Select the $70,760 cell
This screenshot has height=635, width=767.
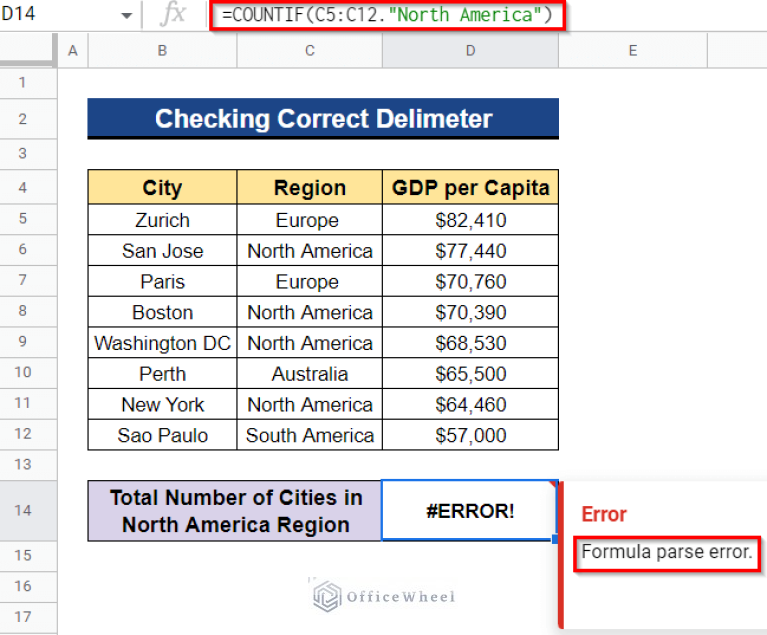click(470, 281)
